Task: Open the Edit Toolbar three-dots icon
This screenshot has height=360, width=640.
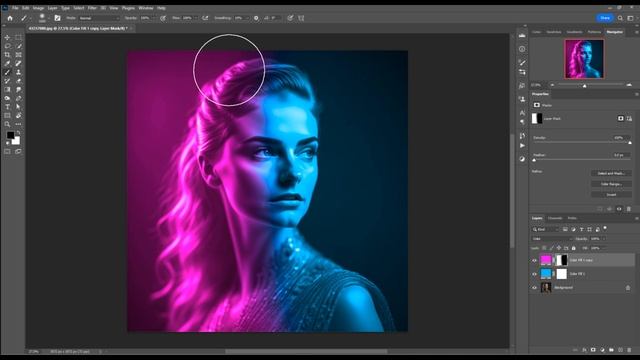Action: (18, 124)
